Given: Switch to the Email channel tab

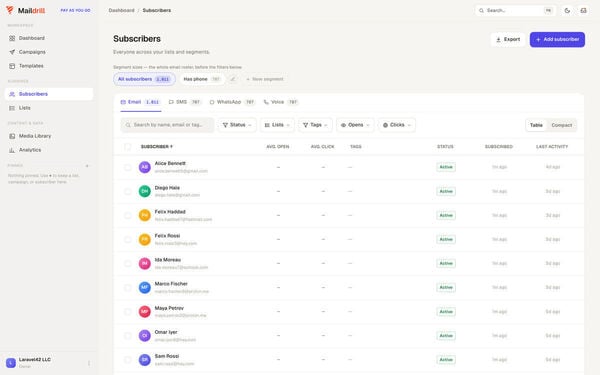Looking at the screenshot, I should tap(140, 102).
